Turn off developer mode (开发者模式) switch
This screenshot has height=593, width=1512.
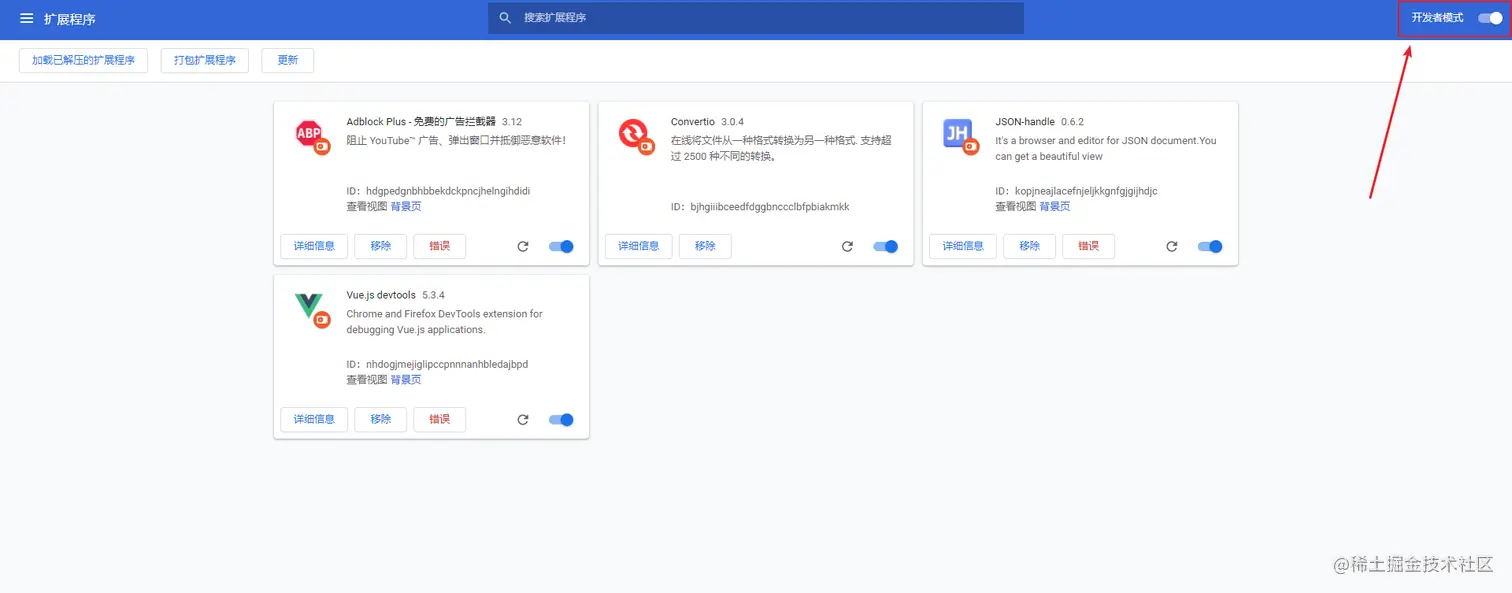pyautogui.click(x=1490, y=18)
